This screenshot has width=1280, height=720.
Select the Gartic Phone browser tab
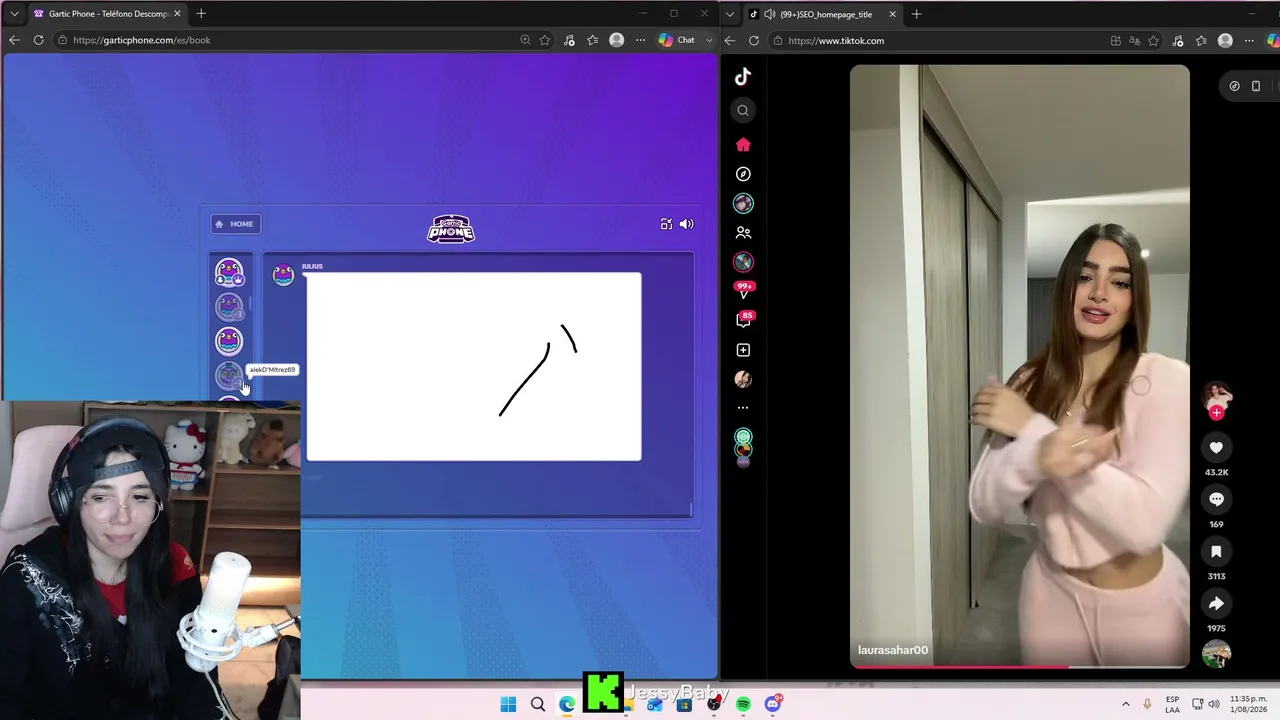click(107, 14)
